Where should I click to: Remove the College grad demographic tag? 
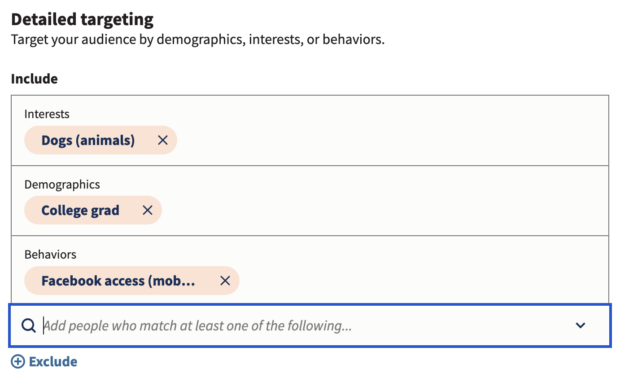pos(147,210)
